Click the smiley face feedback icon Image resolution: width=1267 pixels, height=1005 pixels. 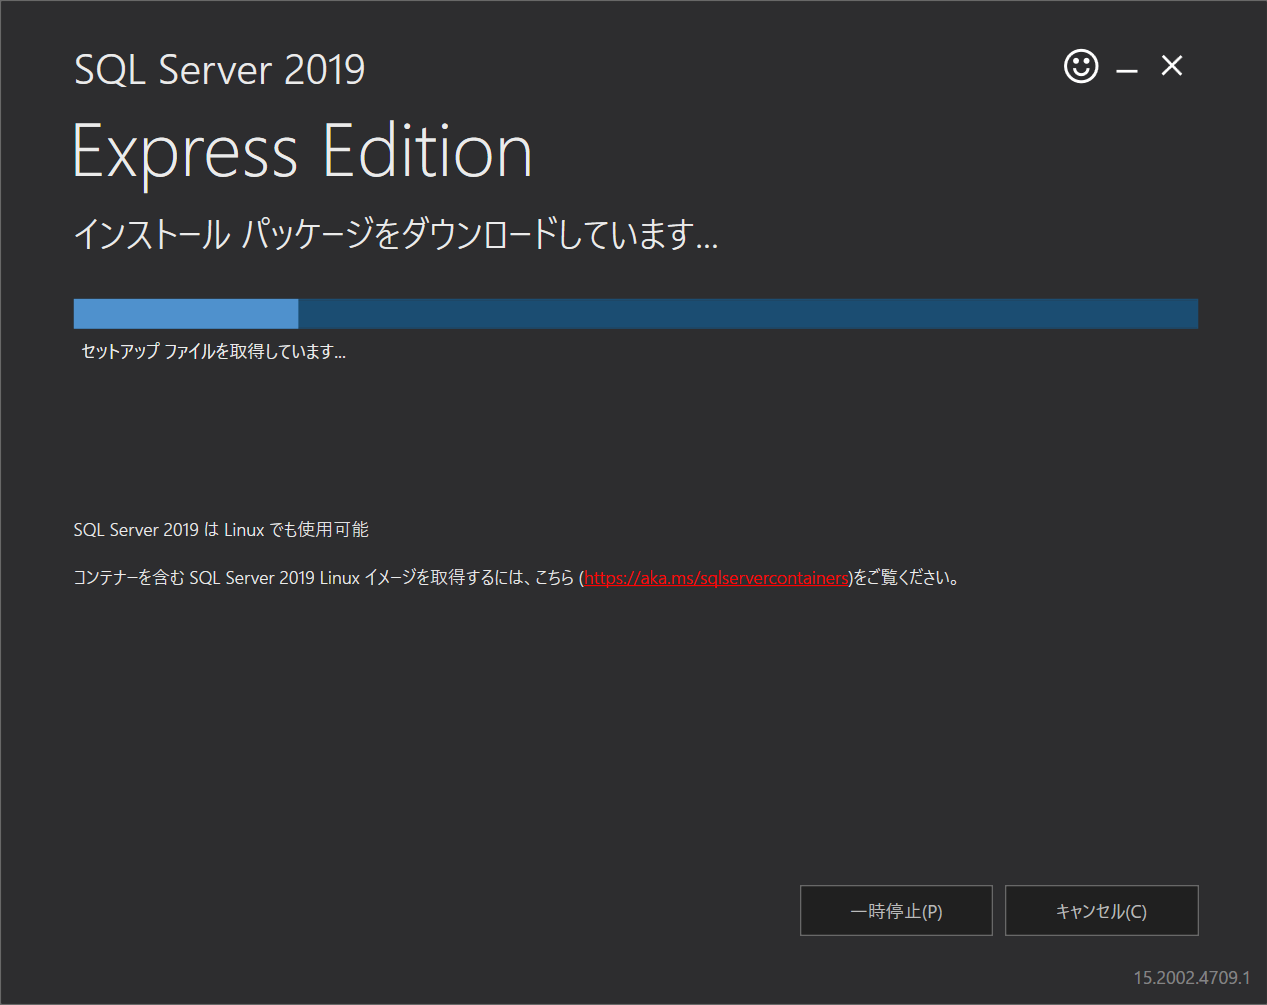pyautogui.click(x=1080, y=67)
